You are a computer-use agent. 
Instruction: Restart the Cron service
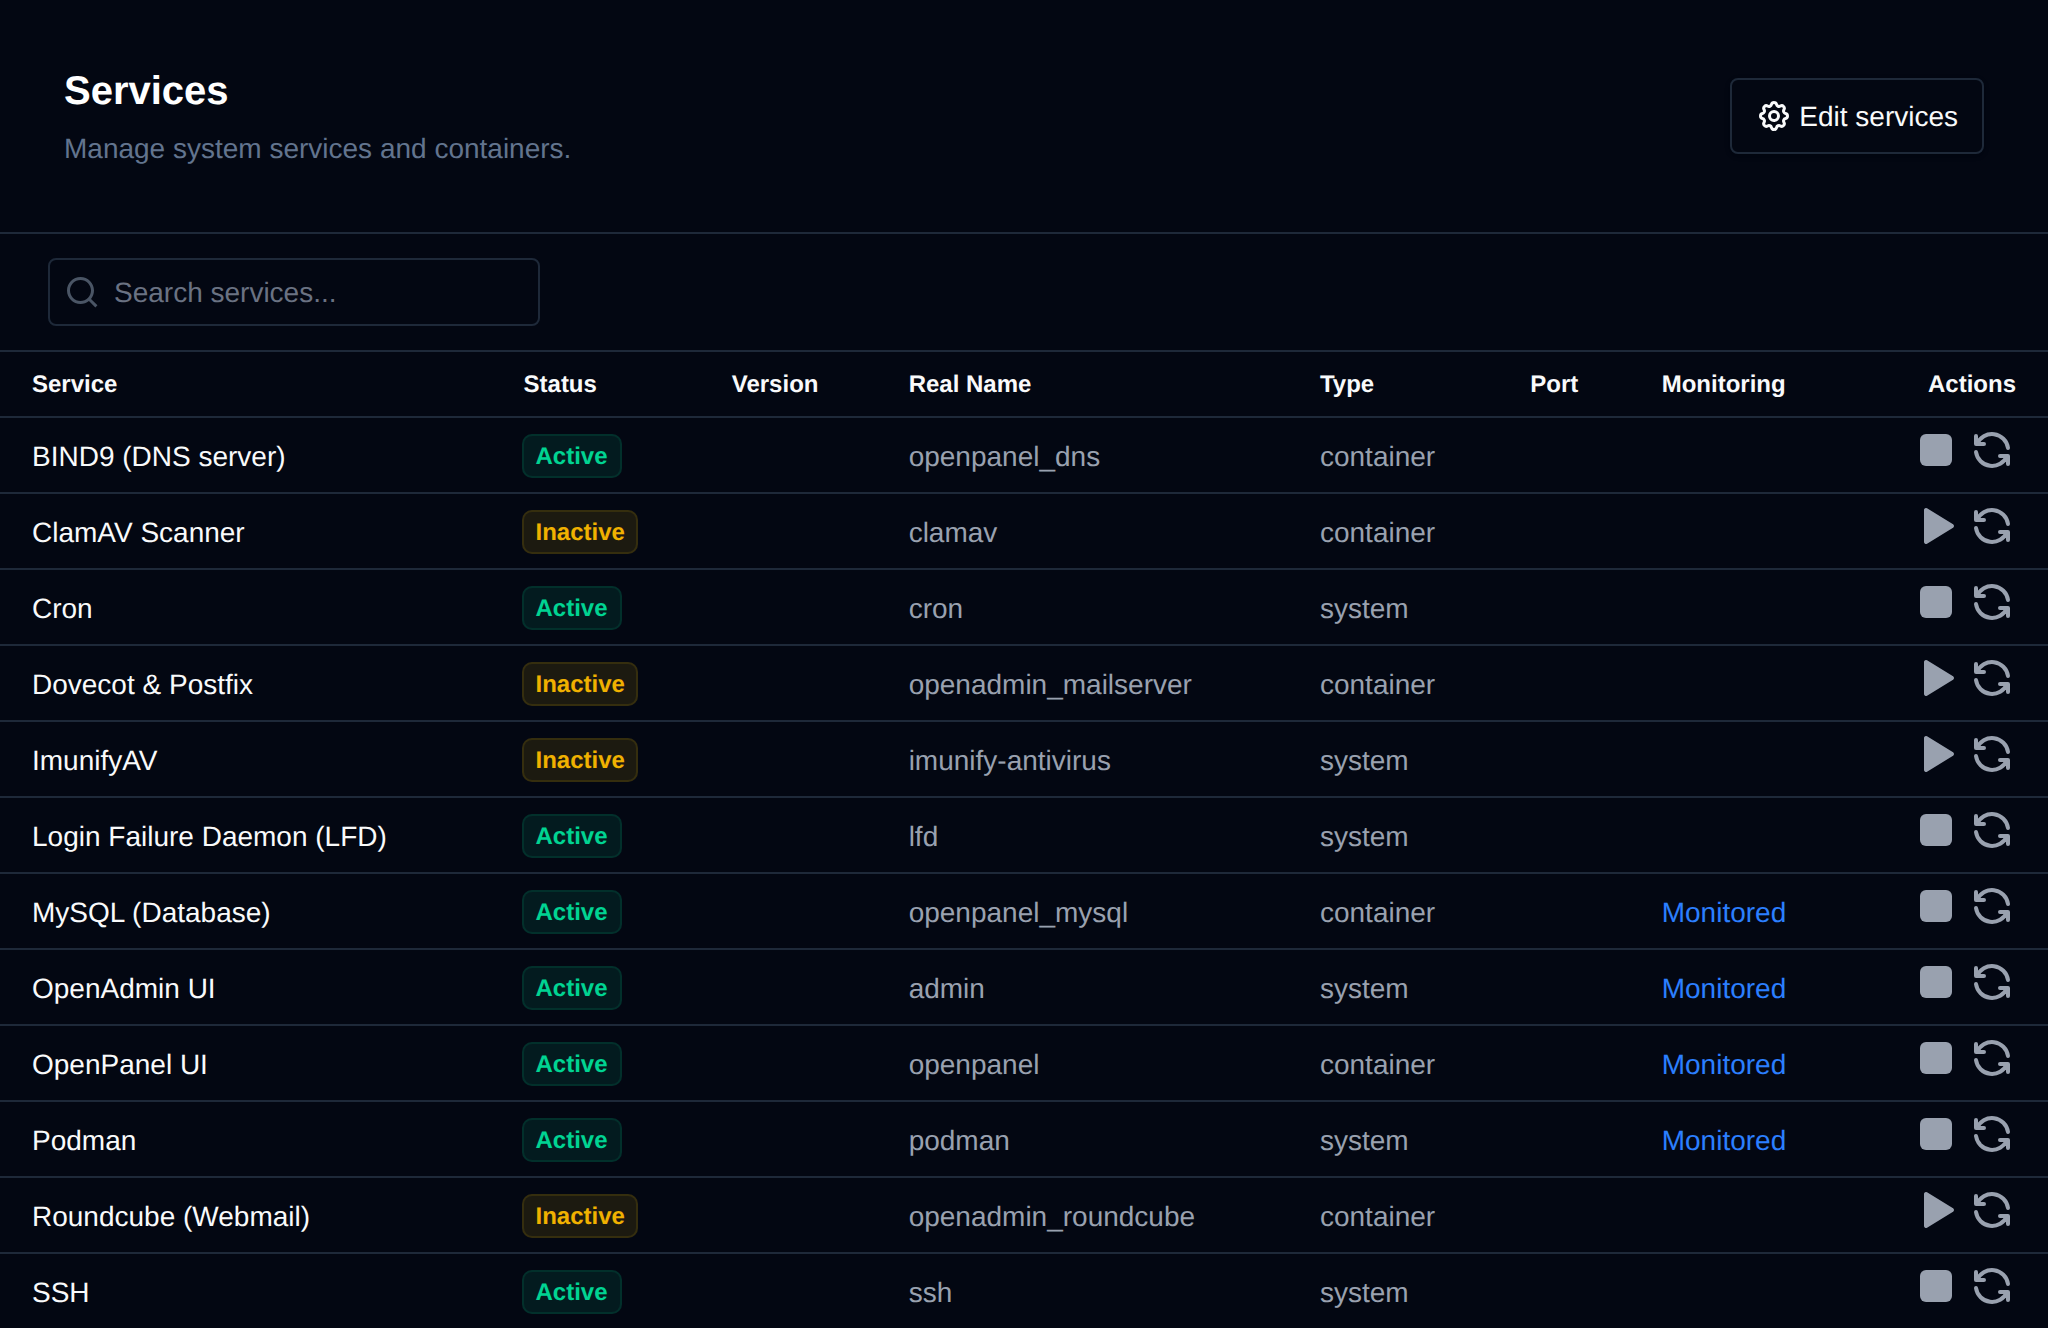tap(1991, 602)
